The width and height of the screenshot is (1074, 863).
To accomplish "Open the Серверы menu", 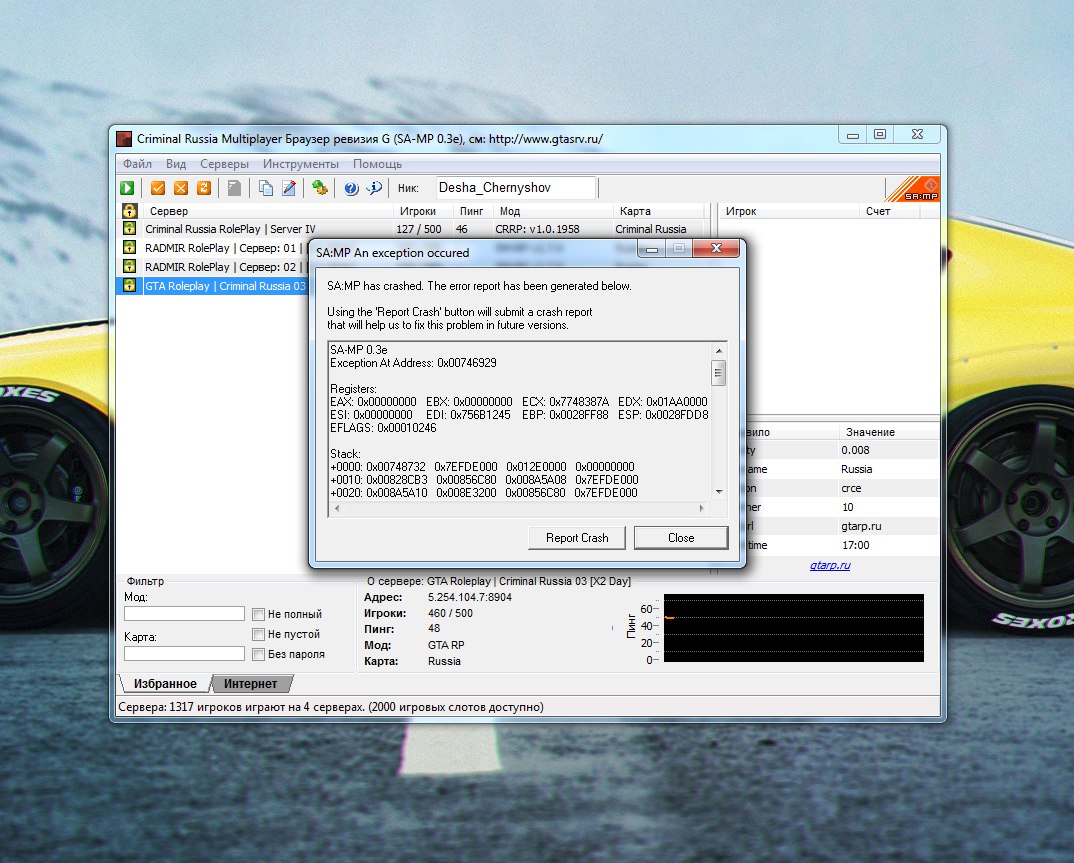I will (x=224, y=164).
